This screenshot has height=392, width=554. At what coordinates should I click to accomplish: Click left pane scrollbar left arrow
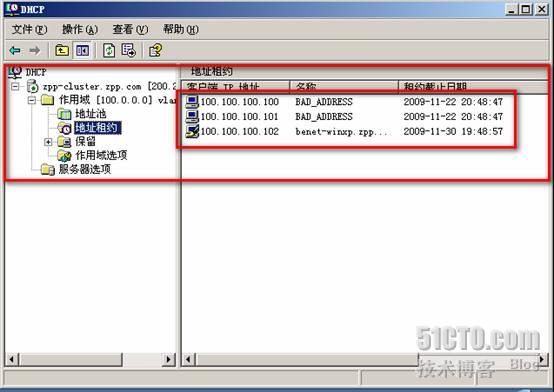click(x=12, y=360)
